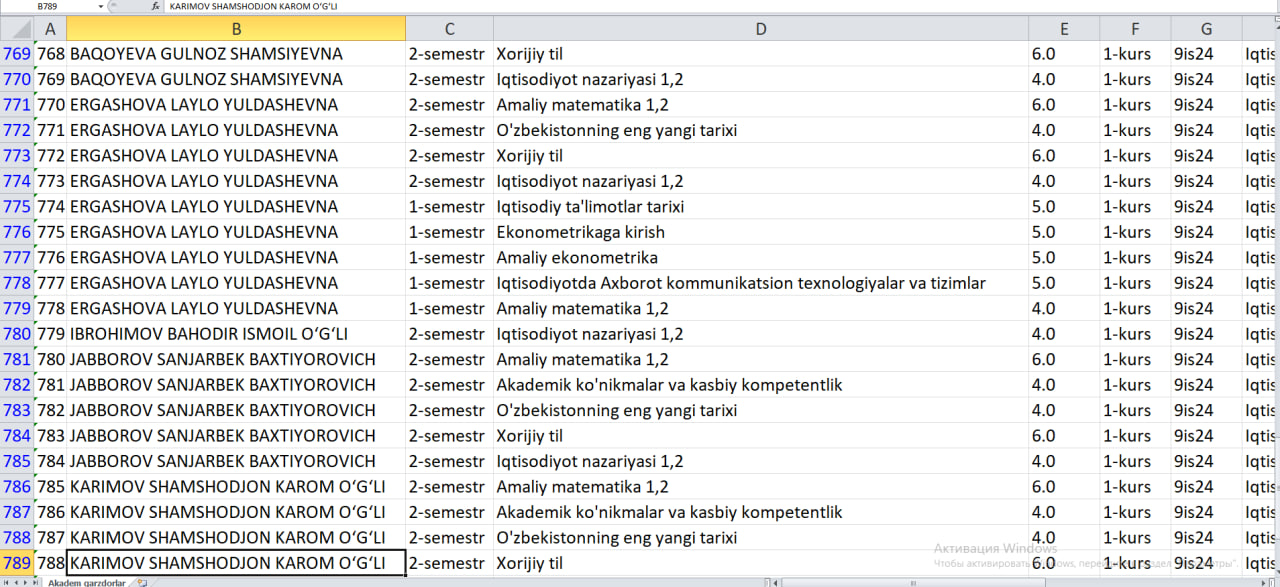Select column G header
Image resolution: width=1280 pixels, height=587 pixels.
1206,29
